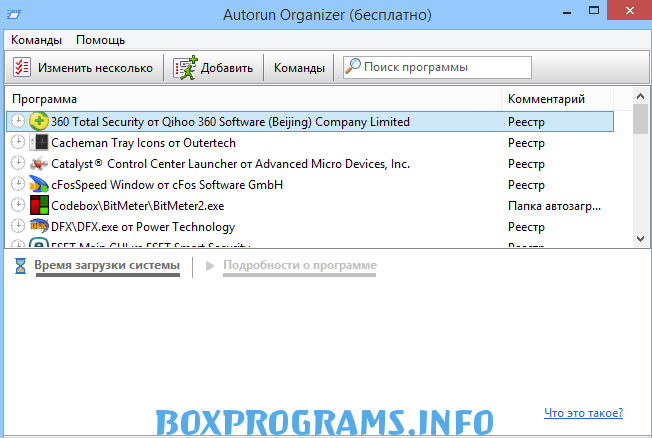Click clock icon beside Cacheman Tray Icons
This screenshot has width=652, height=438.
pos(18,142)
